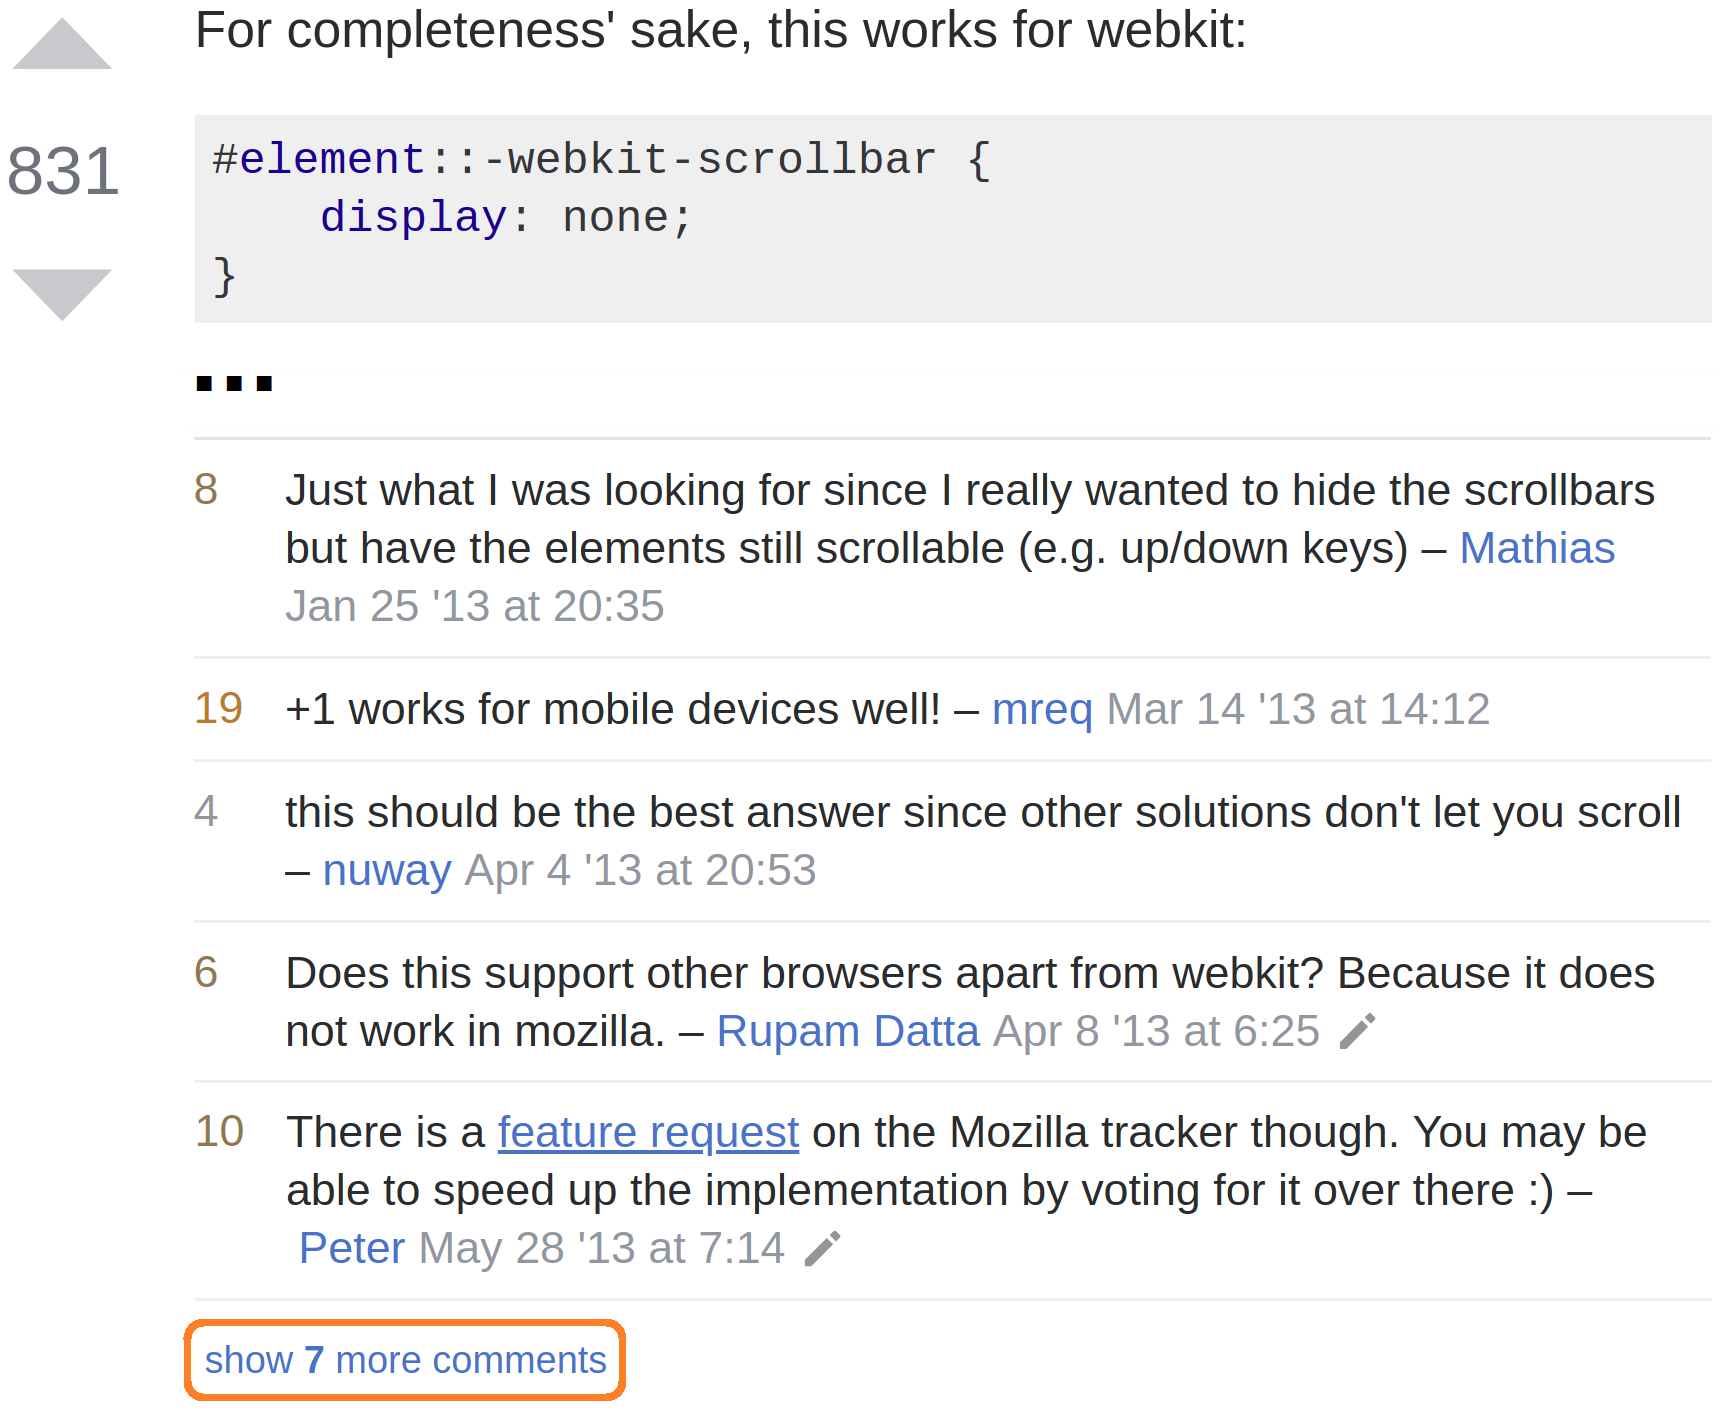The width and height of the screenshot is (1720, 1412).
Task: Upvote the webkit scrollbar answer
Action: pyautogui.click(x=62, y=46)
